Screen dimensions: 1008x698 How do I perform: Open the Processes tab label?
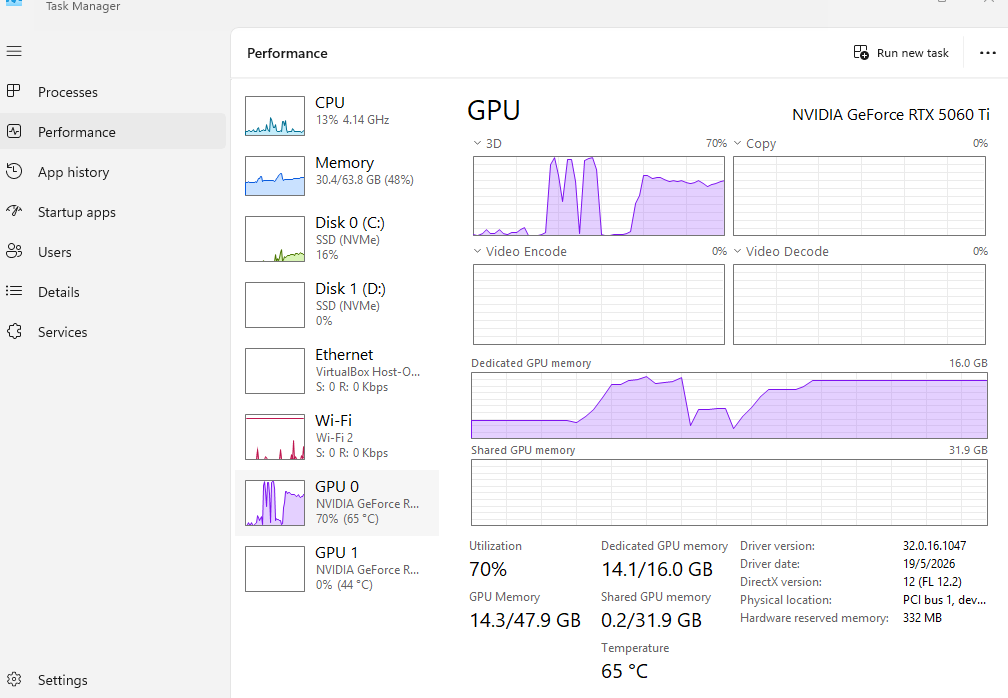pos(68,92)
